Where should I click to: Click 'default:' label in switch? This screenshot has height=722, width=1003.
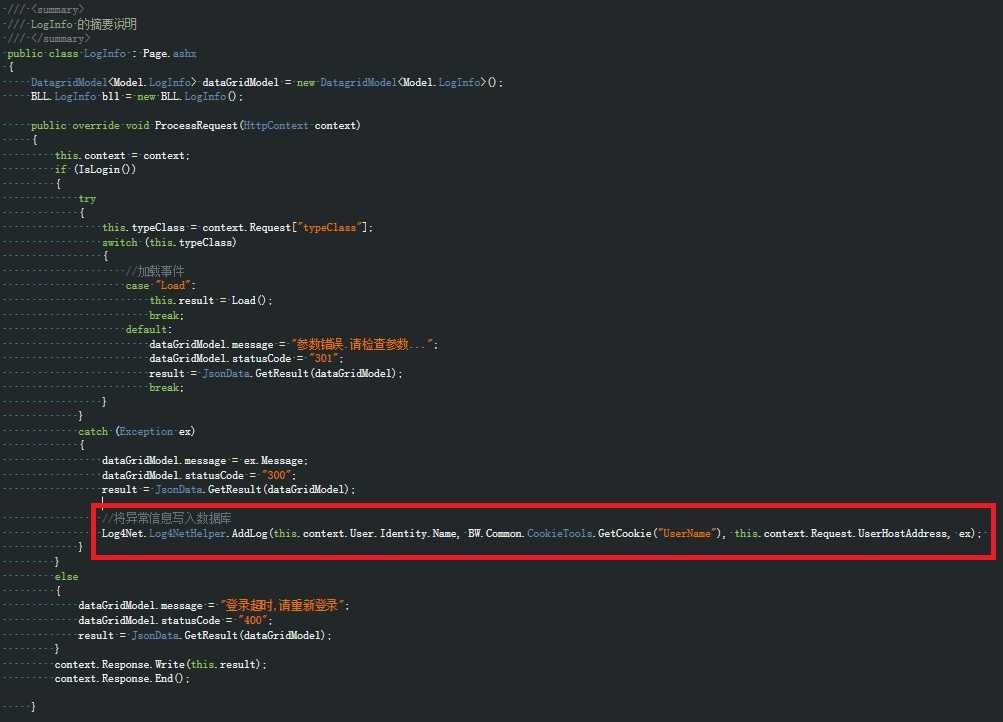(x=149, y=329)
